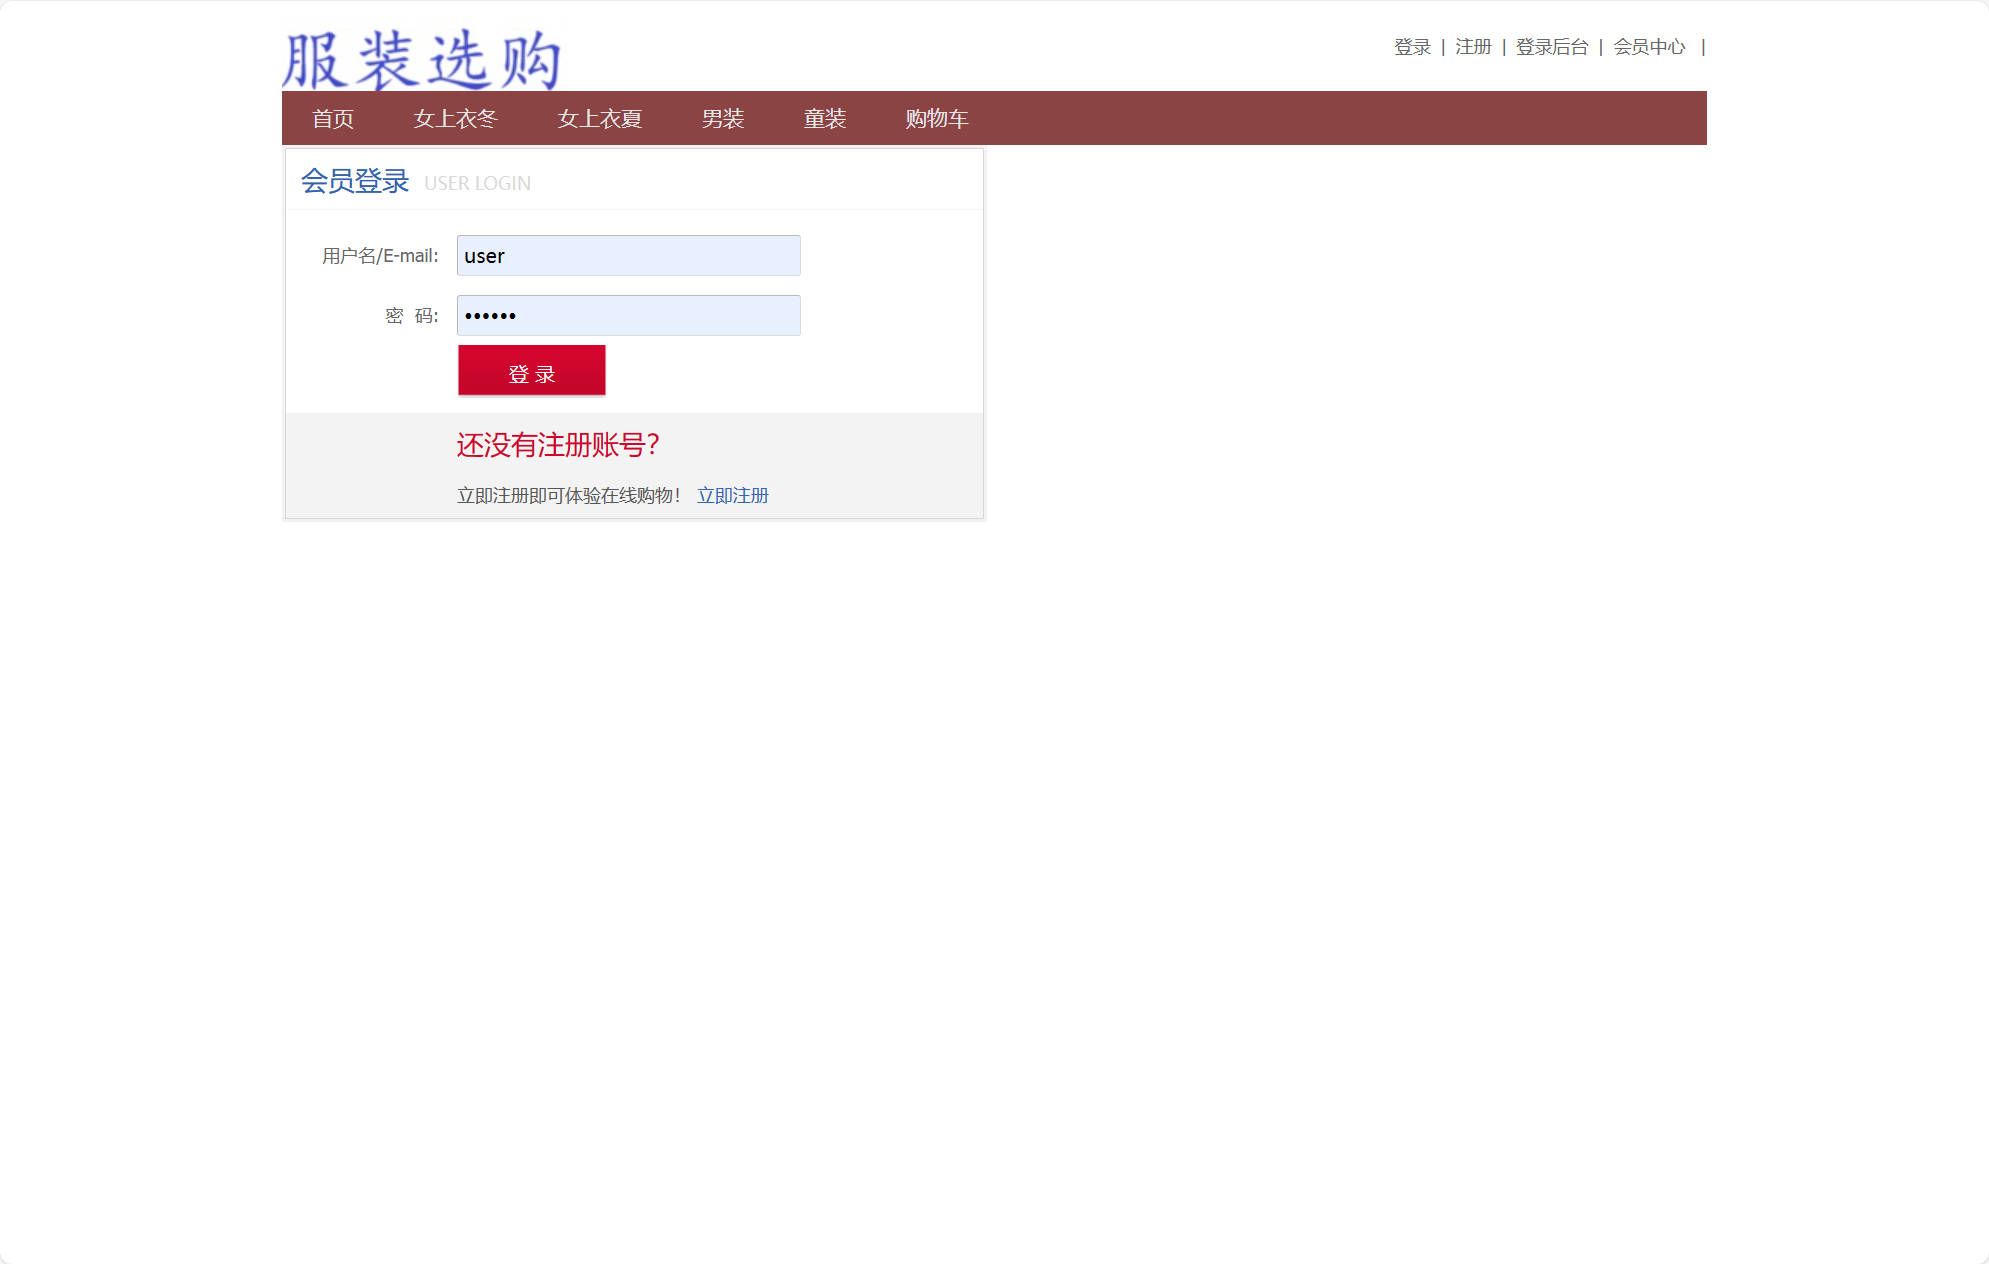Image resolution: width=1989 pixels, height=1264 pixels.
Task: Browse the 女上衣夏 category
Action: [x=601, y=119]
